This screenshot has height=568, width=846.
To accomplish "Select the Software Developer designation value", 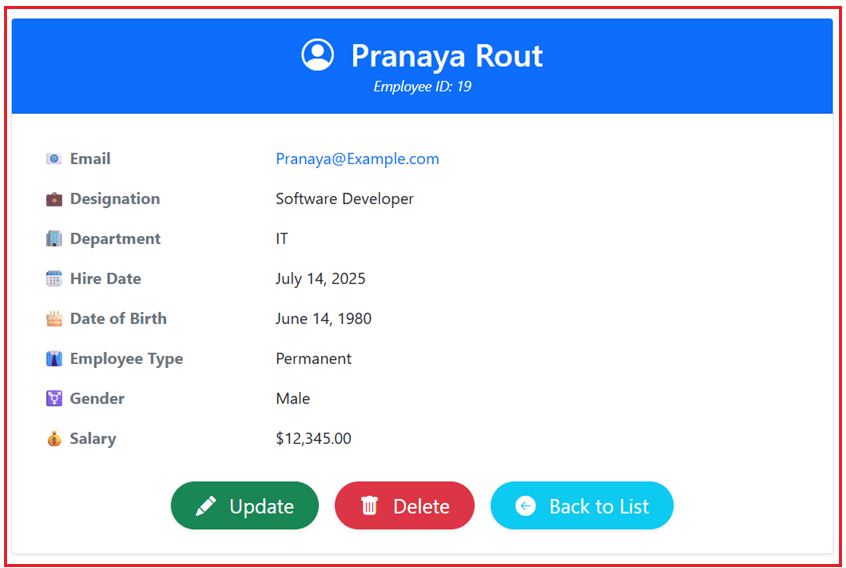I will (x=344, y=199).
